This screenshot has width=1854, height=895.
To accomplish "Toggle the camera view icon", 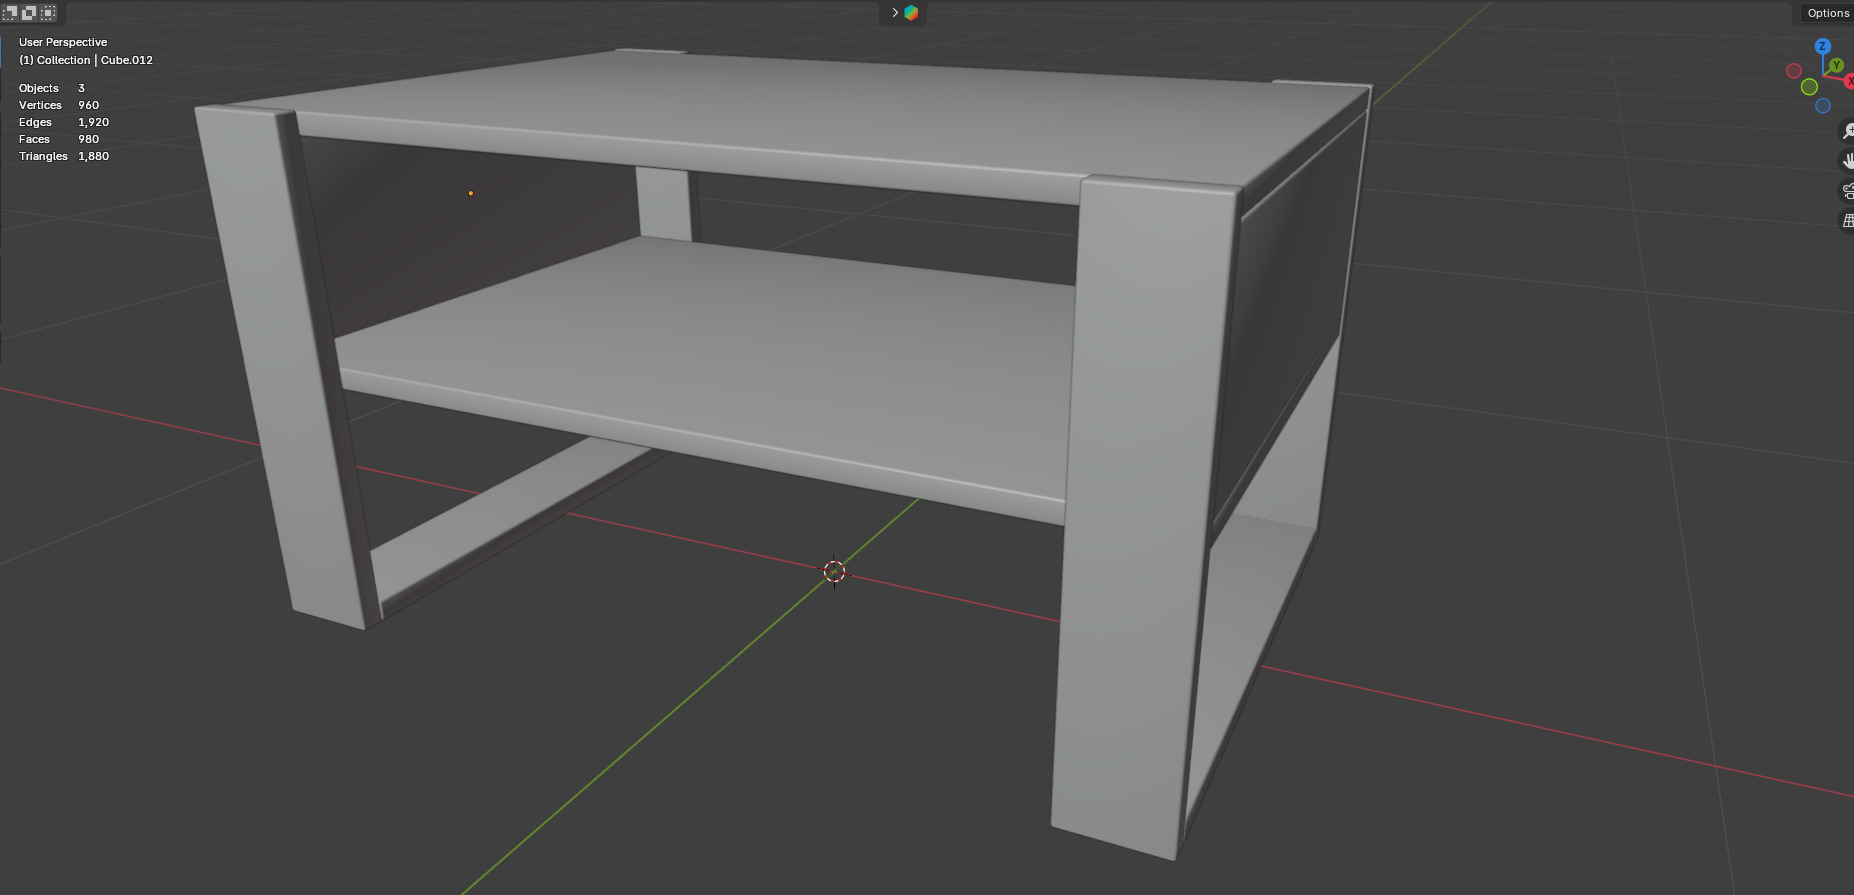I will tap(1848, 190).
